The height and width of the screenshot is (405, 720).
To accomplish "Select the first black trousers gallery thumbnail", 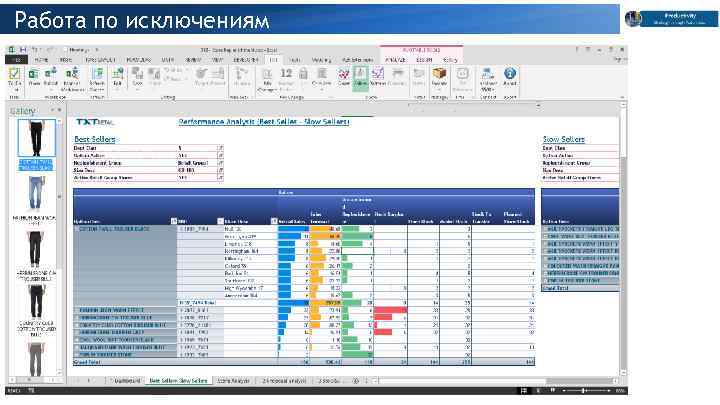I will 36,138.
